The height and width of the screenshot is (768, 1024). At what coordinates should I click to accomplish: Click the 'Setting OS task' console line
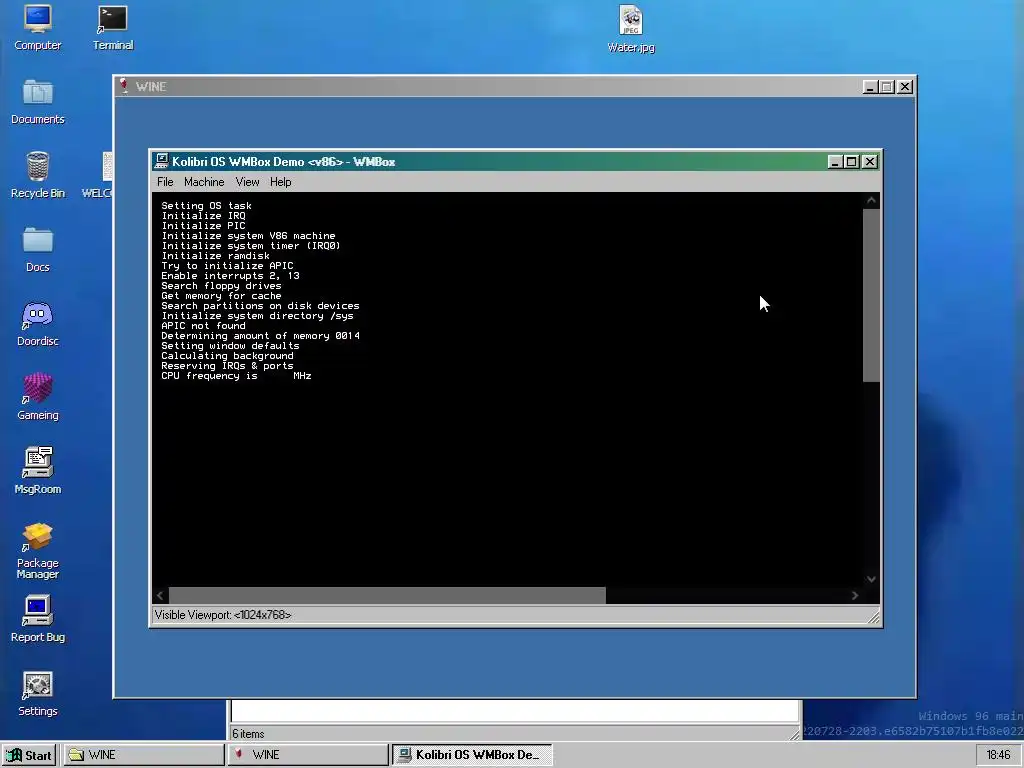pyautogui.click(x=206, y=206)
